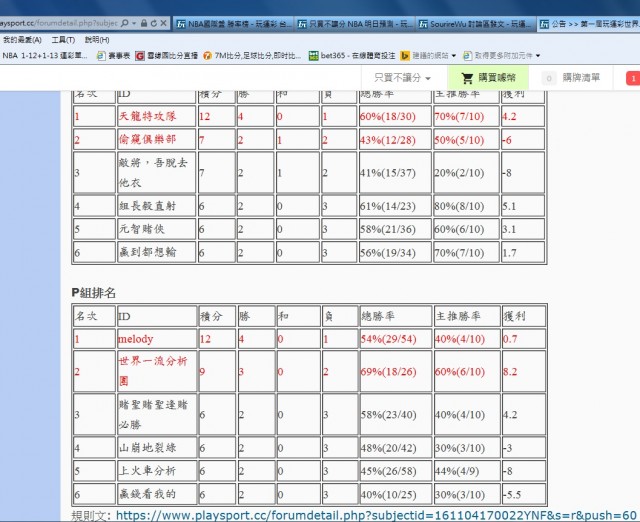This screenshot has height=522, width=640.
Task: Click the 購牌清單 button
Action: [x=578, y=78]
